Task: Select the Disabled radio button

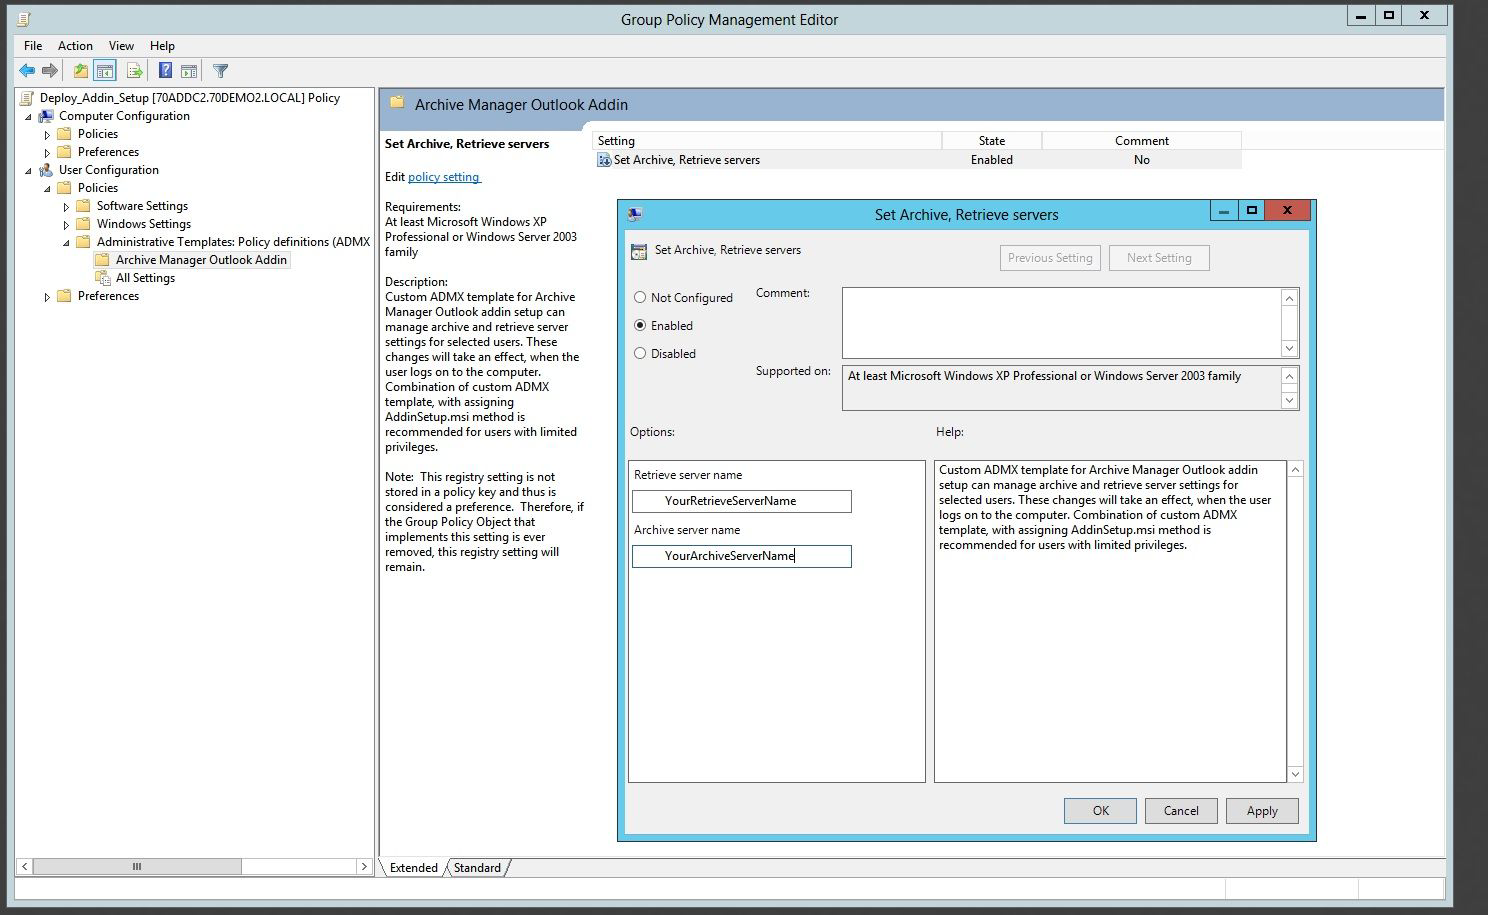Action: (x=640, y=354)
